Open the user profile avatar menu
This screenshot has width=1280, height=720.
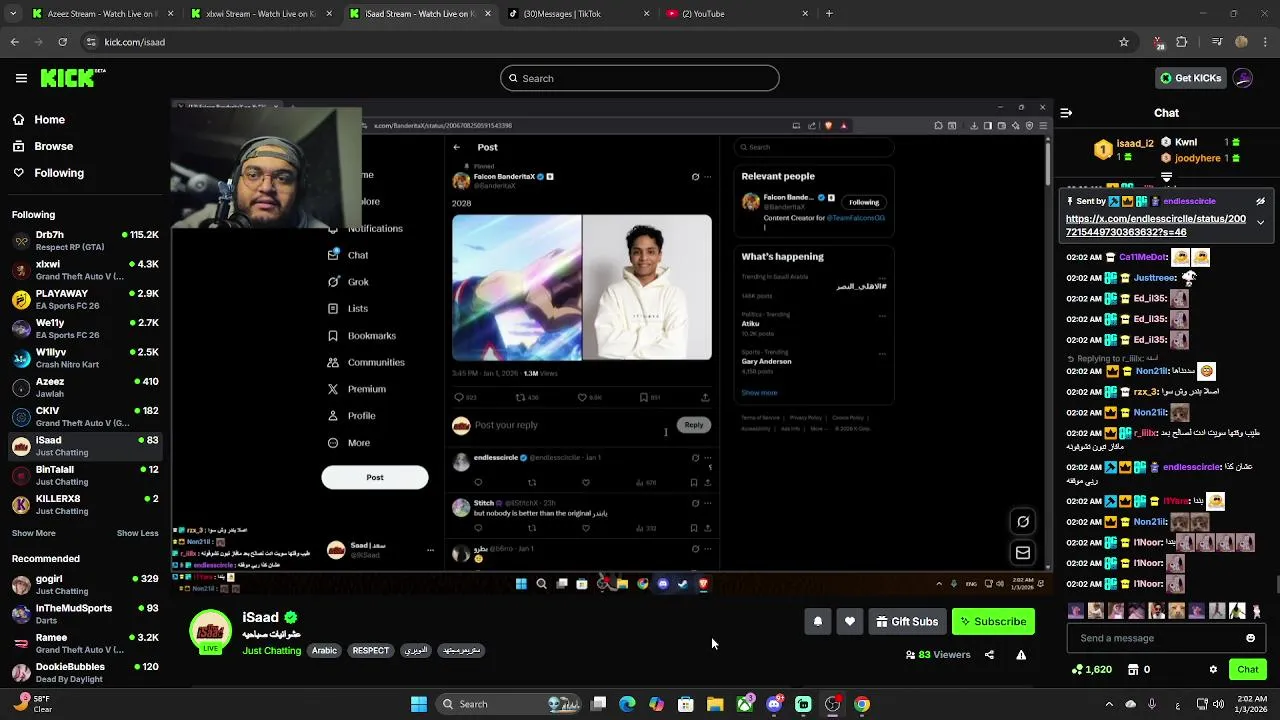pyautogui.click(x=1243, y=78)
